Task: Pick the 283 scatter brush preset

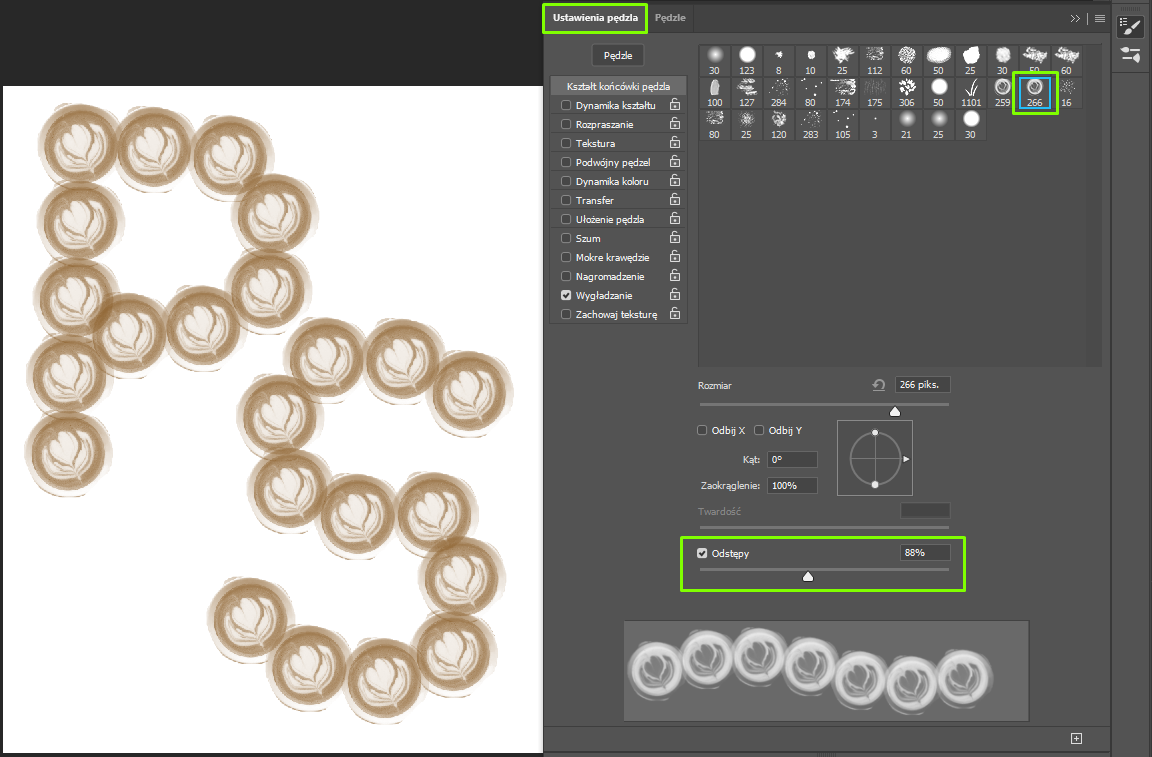Action: pos(810,125)
